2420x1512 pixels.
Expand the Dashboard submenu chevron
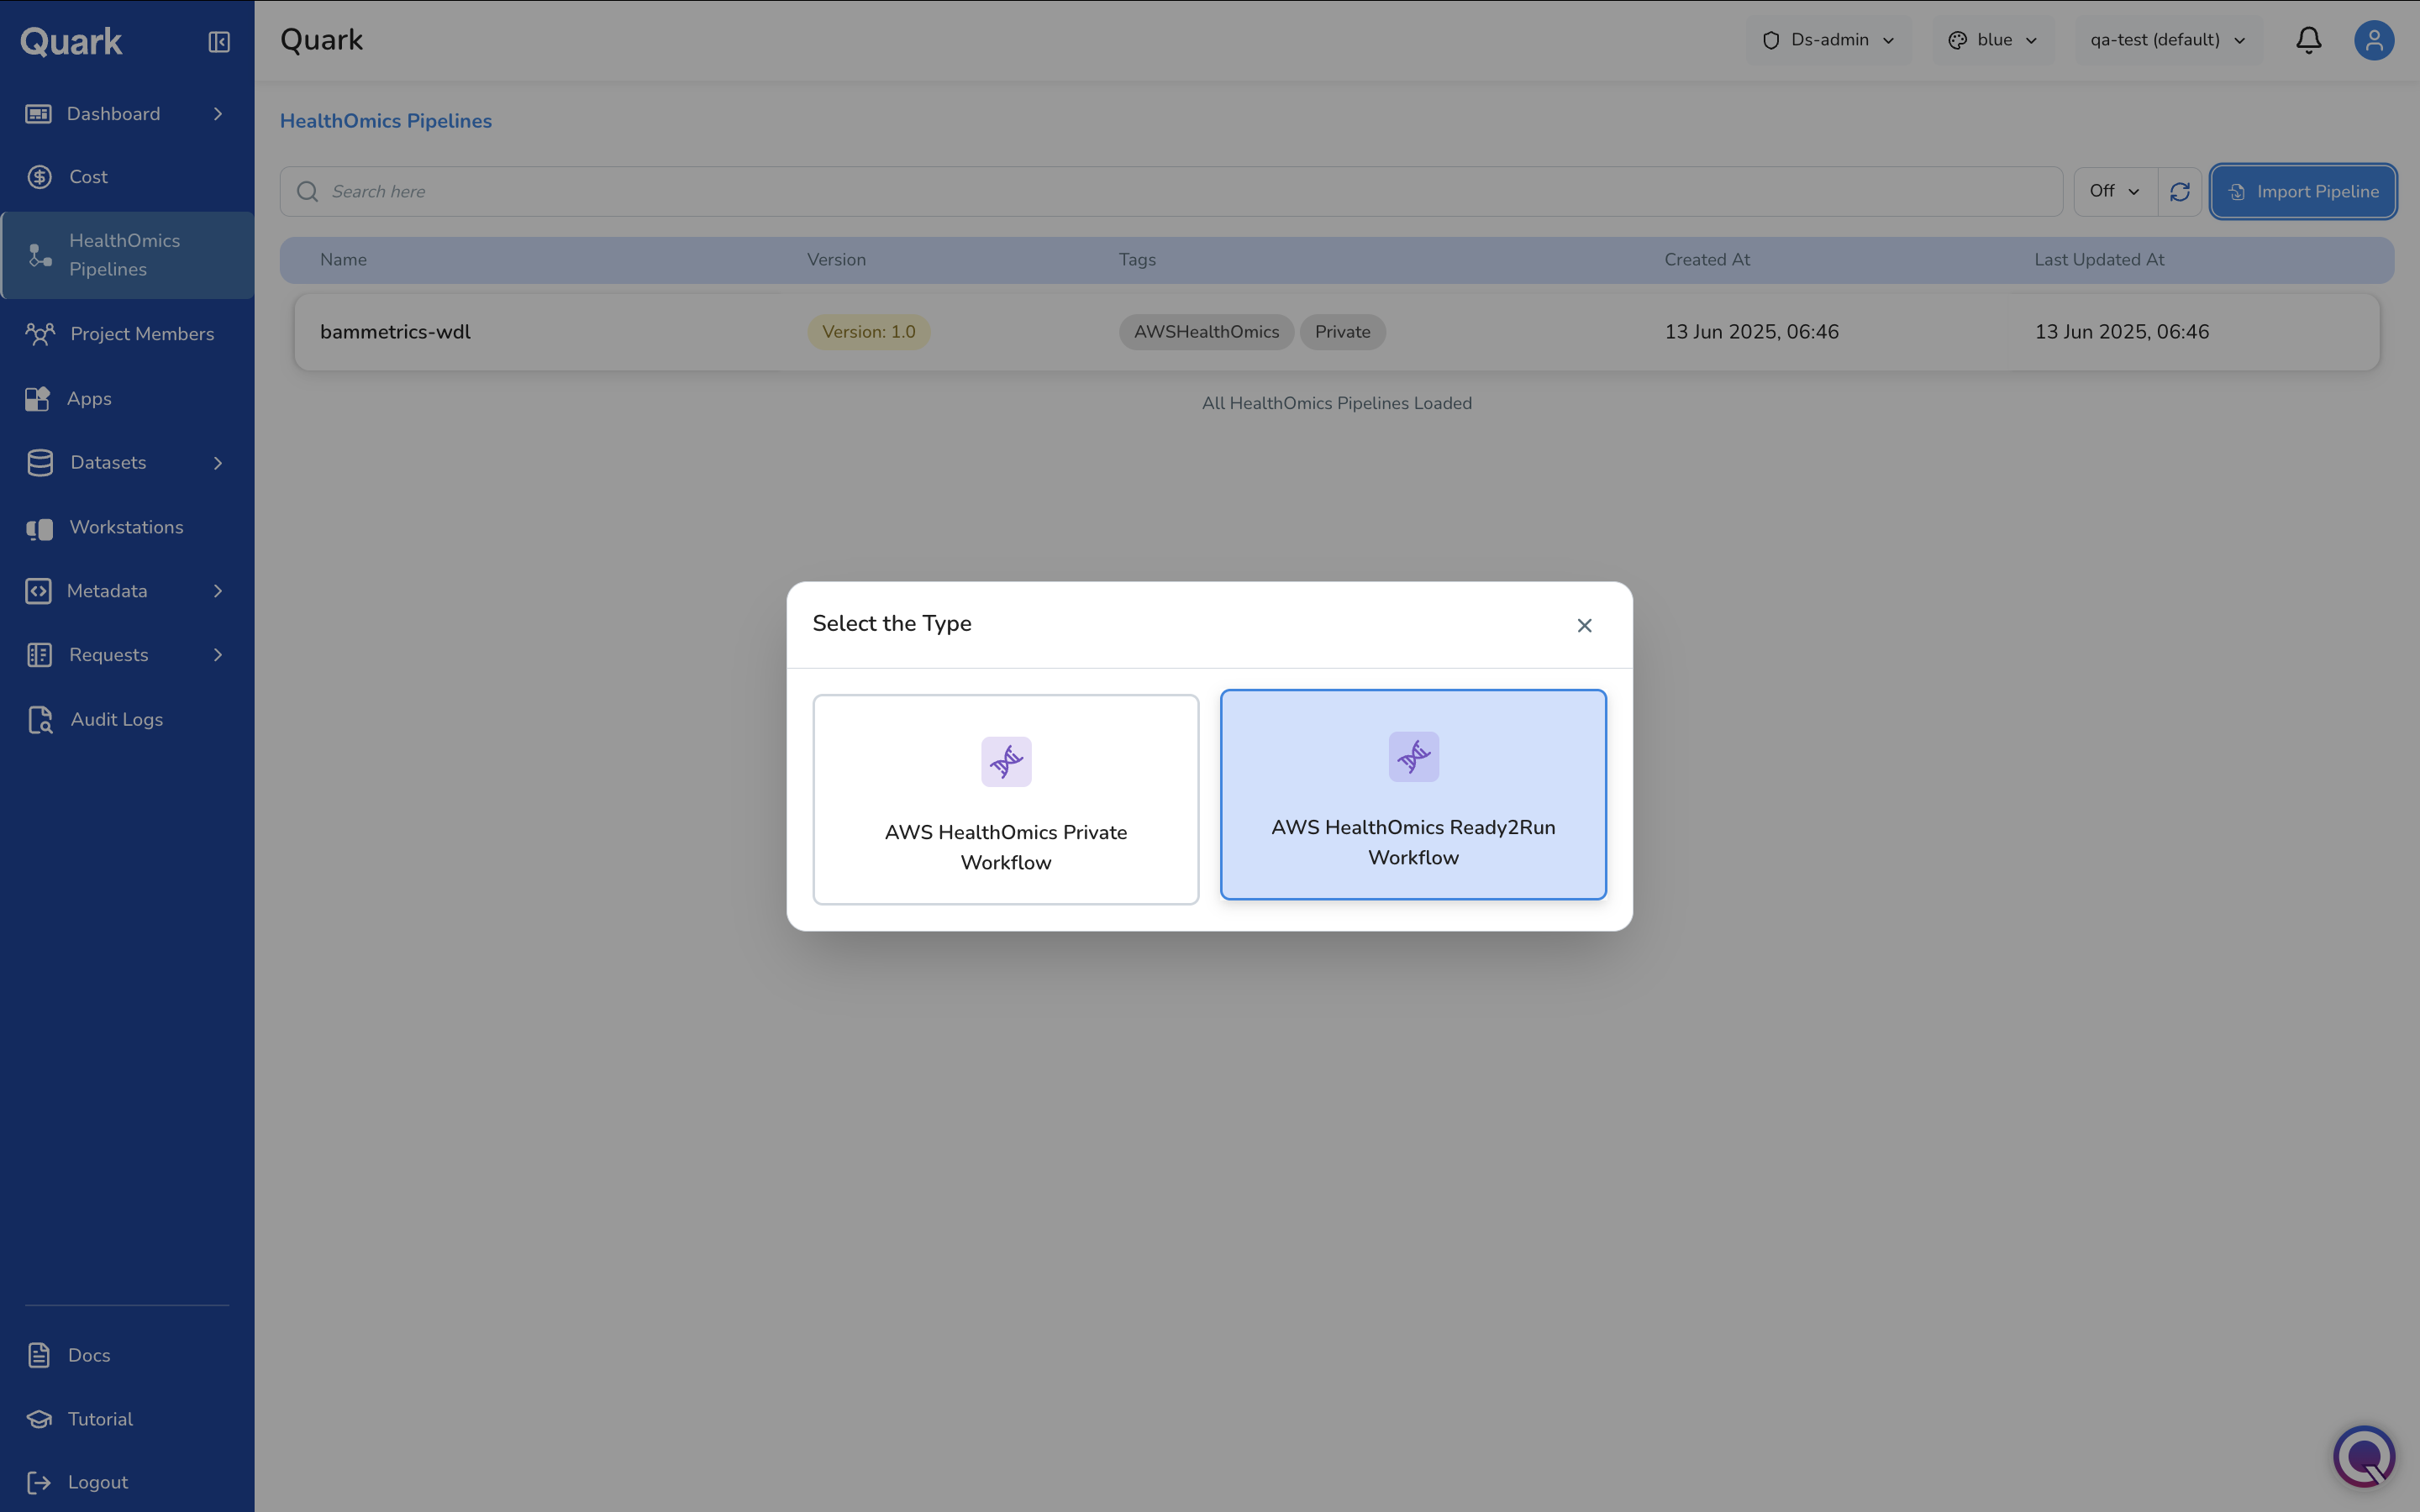click(218, 114)
